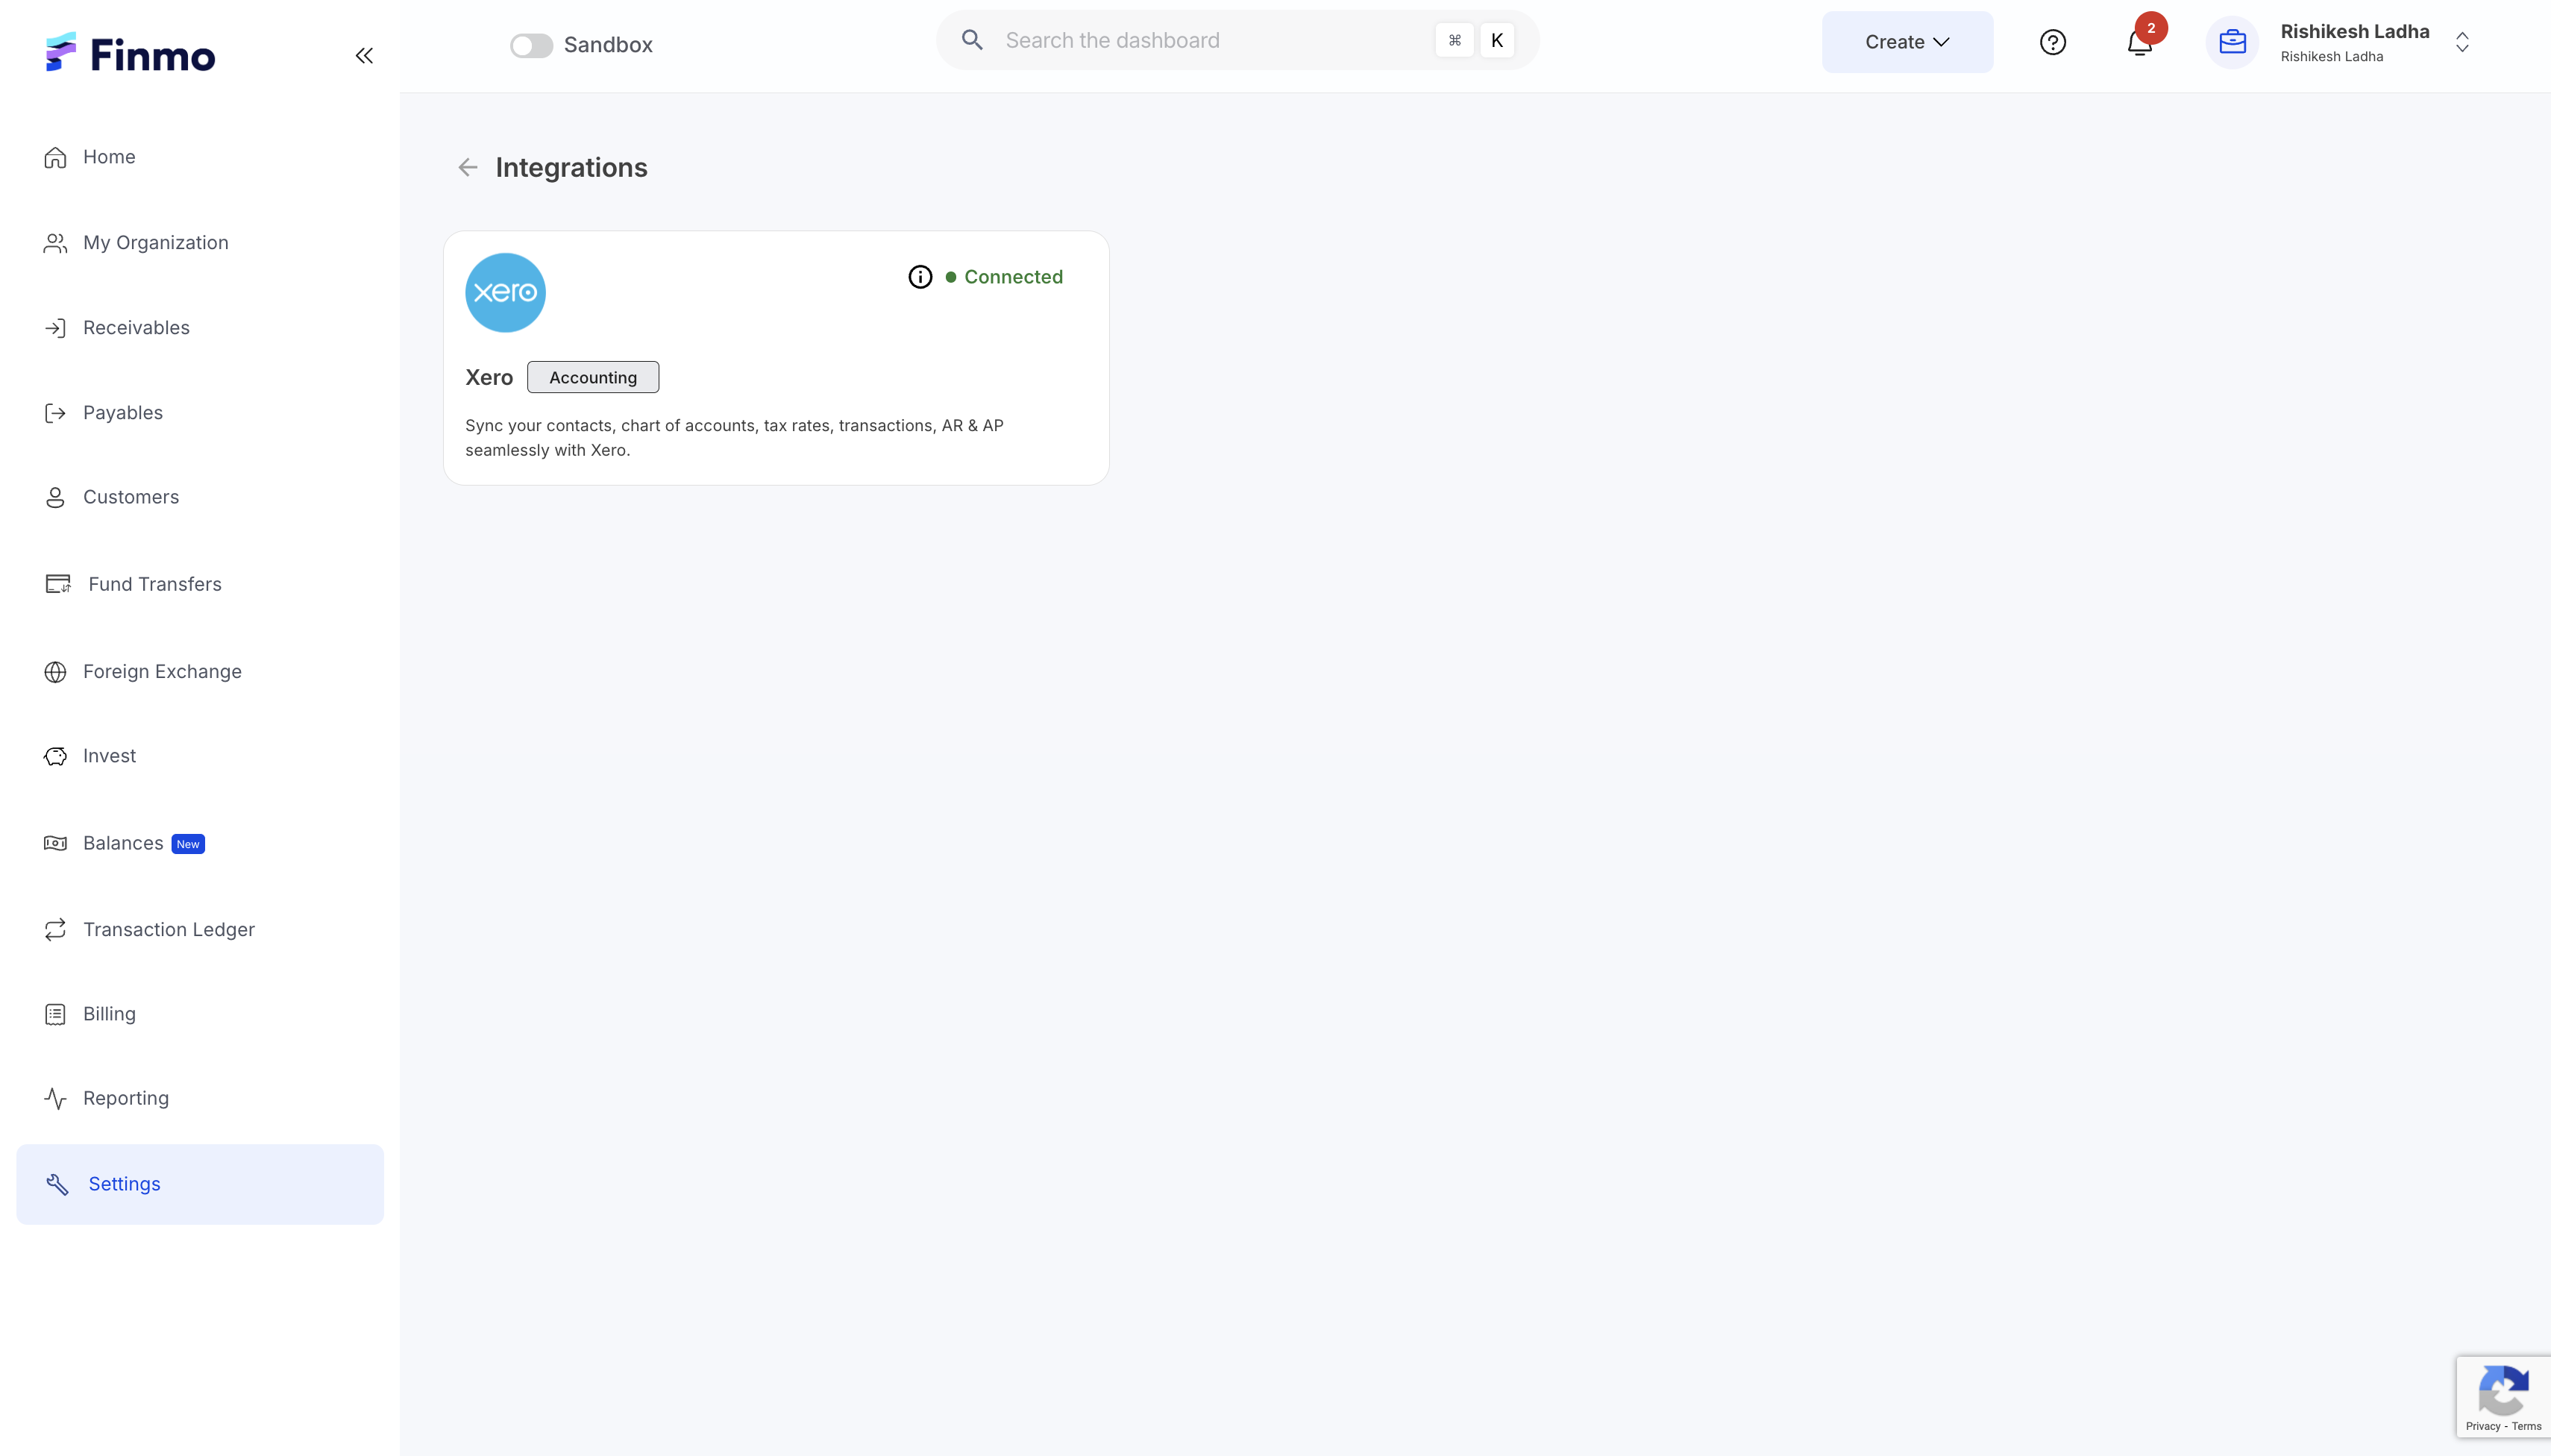Image resolution: width=2551 pixels, height=1456 pixels.
Task: Expand the Rishikesh Ladha account switcher
Action: point(2462,42)
